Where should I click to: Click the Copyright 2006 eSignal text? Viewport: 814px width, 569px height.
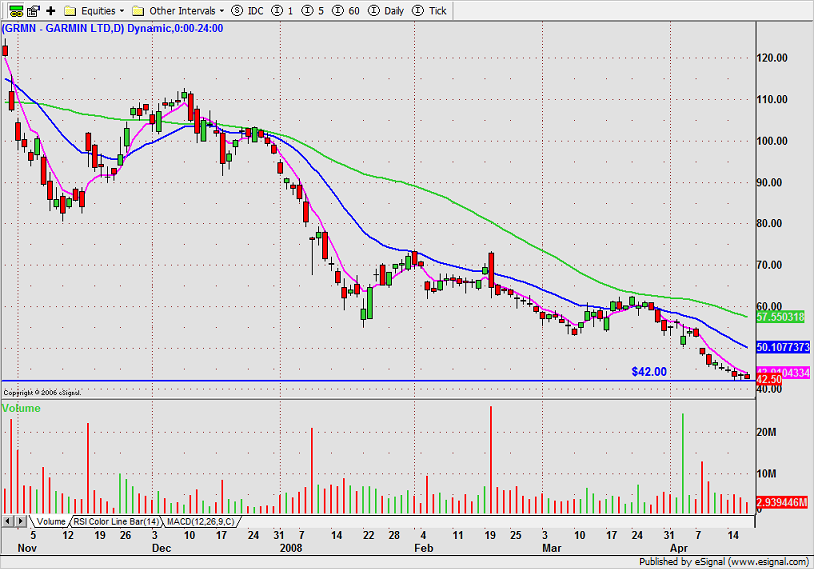click(42, 392)
